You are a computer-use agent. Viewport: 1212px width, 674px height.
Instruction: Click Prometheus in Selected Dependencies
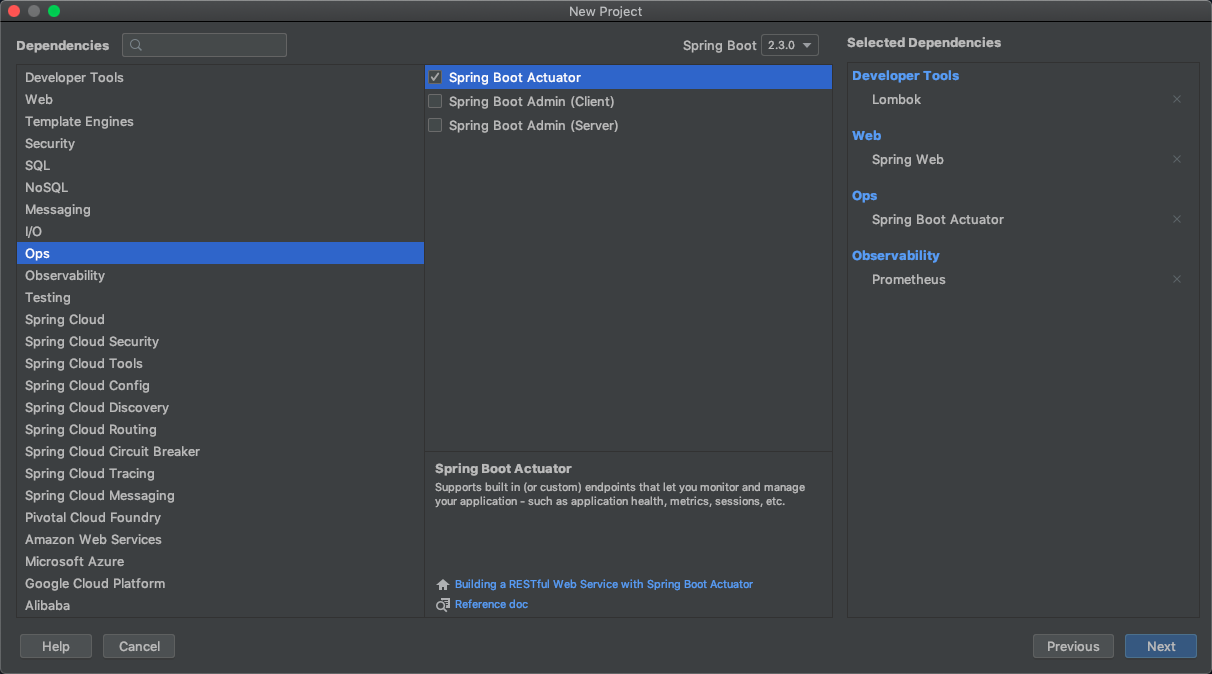point(909,279)
